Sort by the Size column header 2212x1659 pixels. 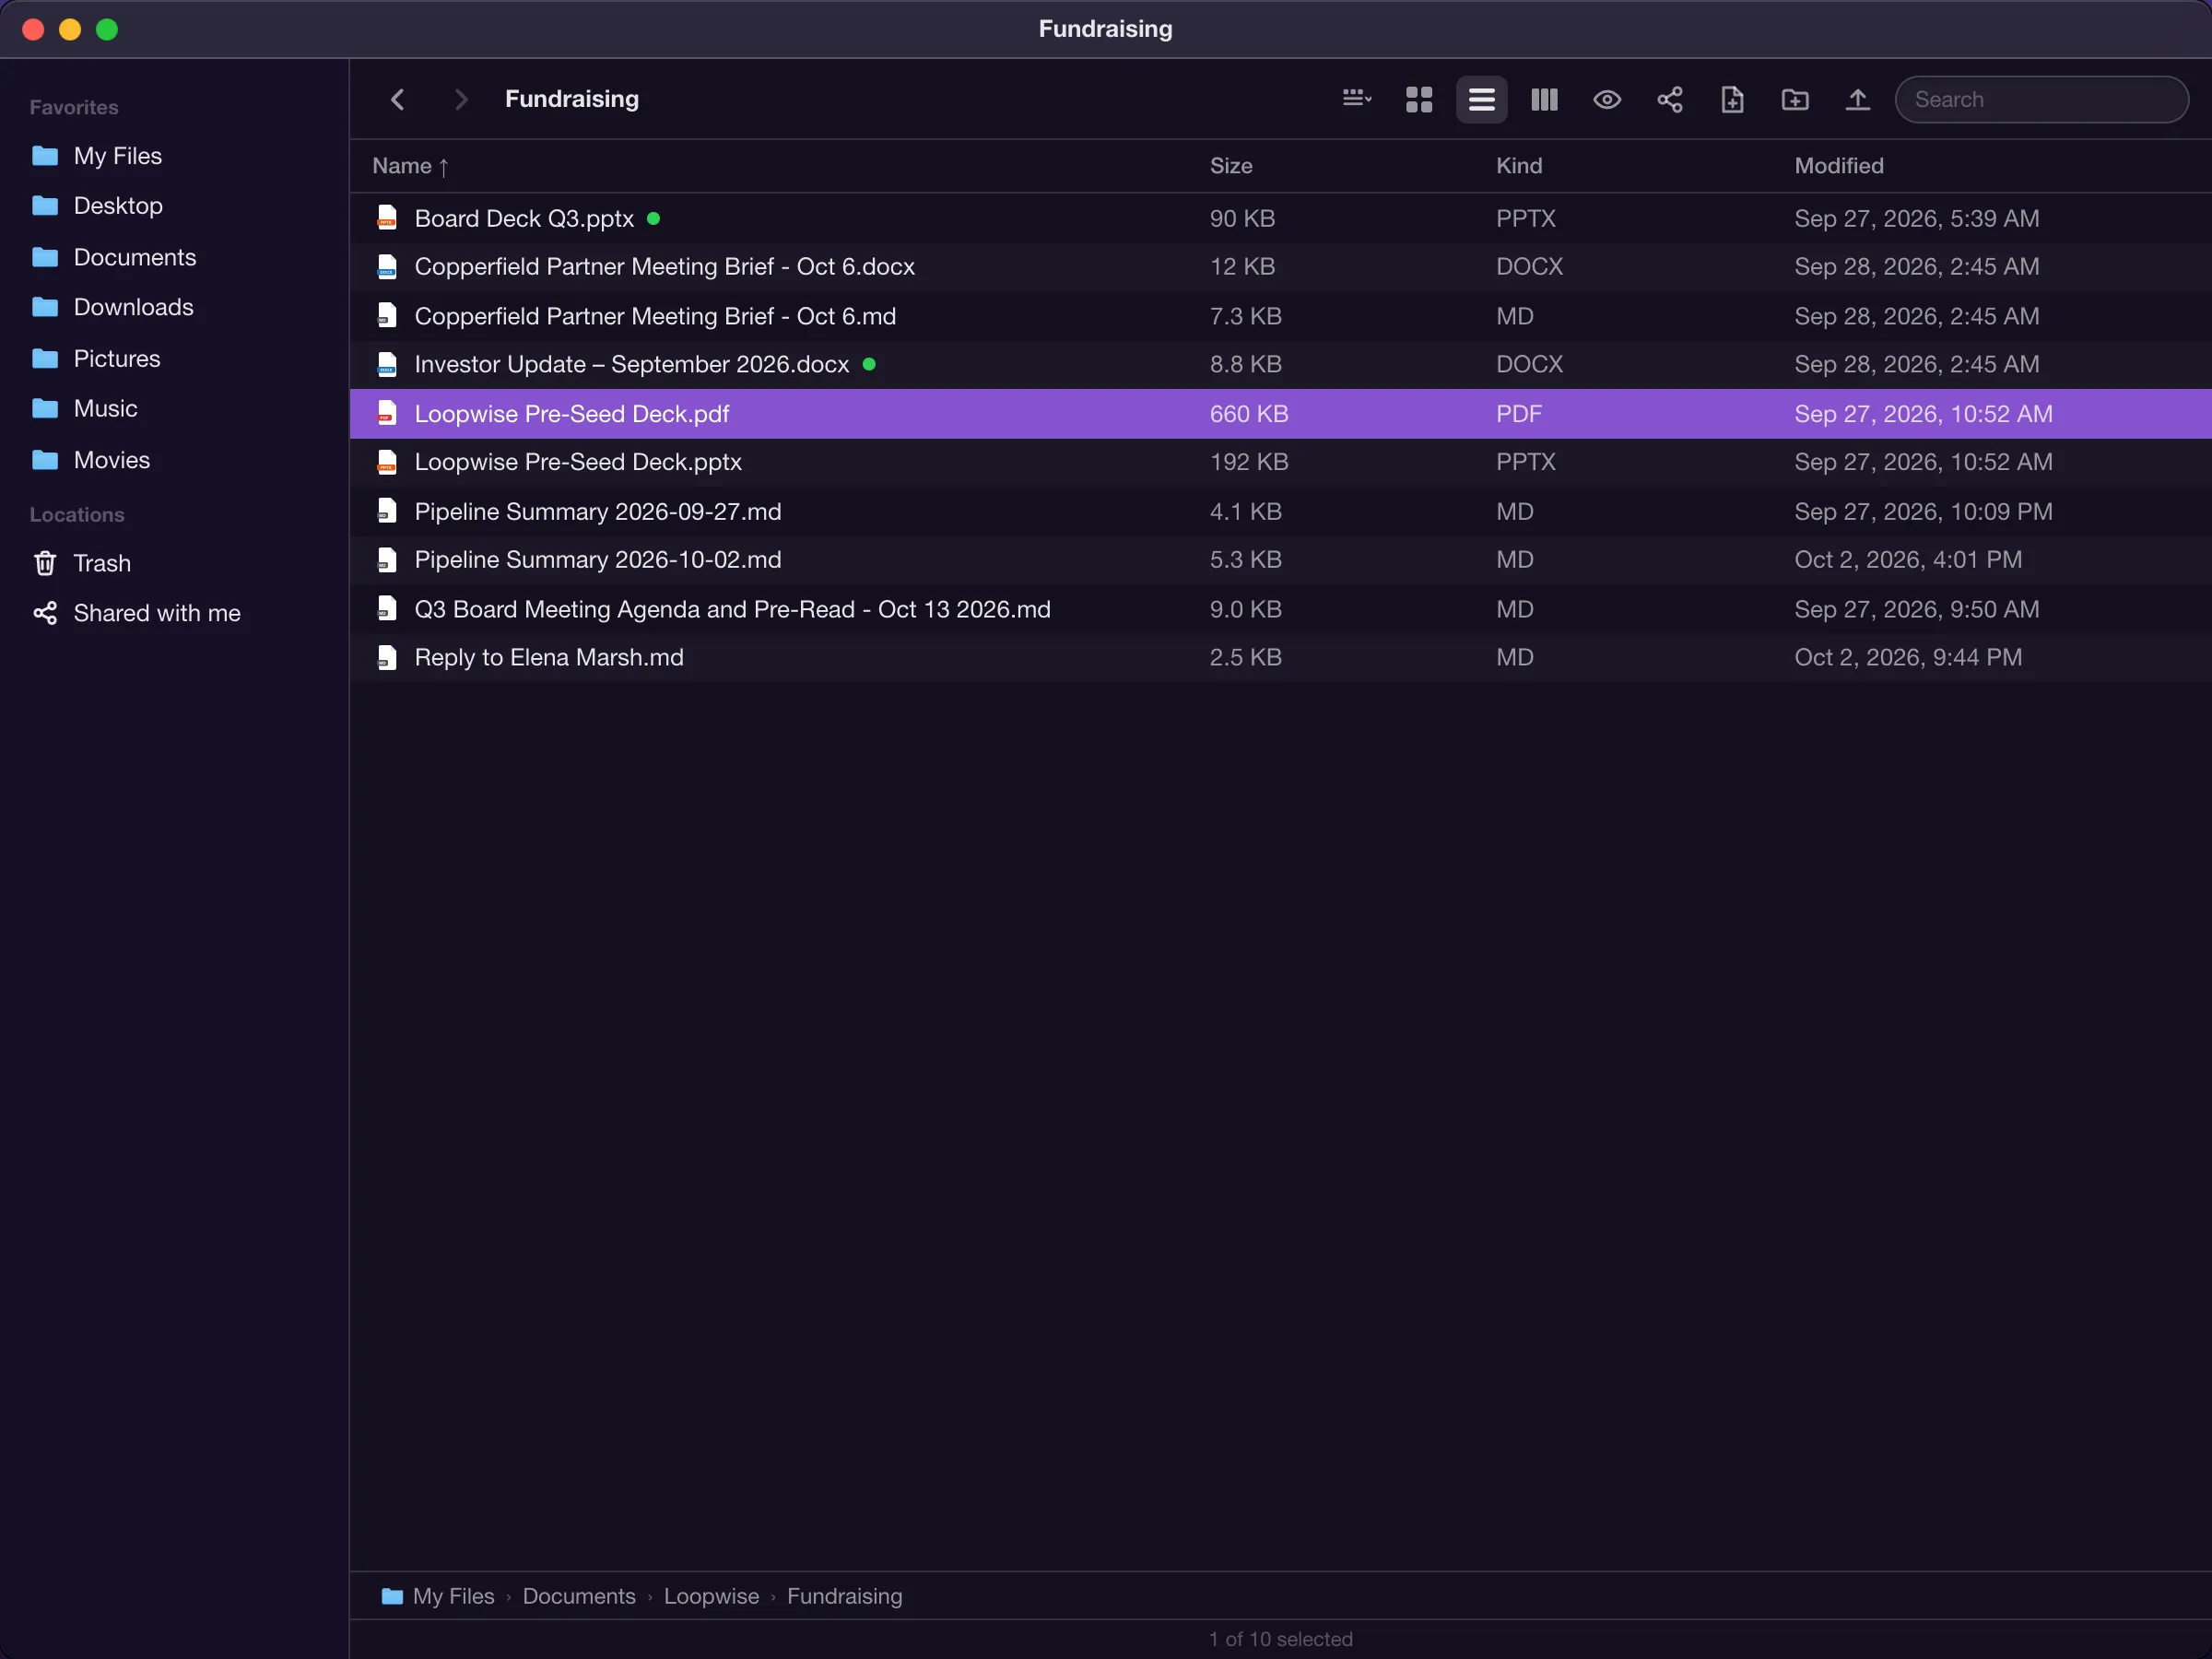click(1231, 166)
